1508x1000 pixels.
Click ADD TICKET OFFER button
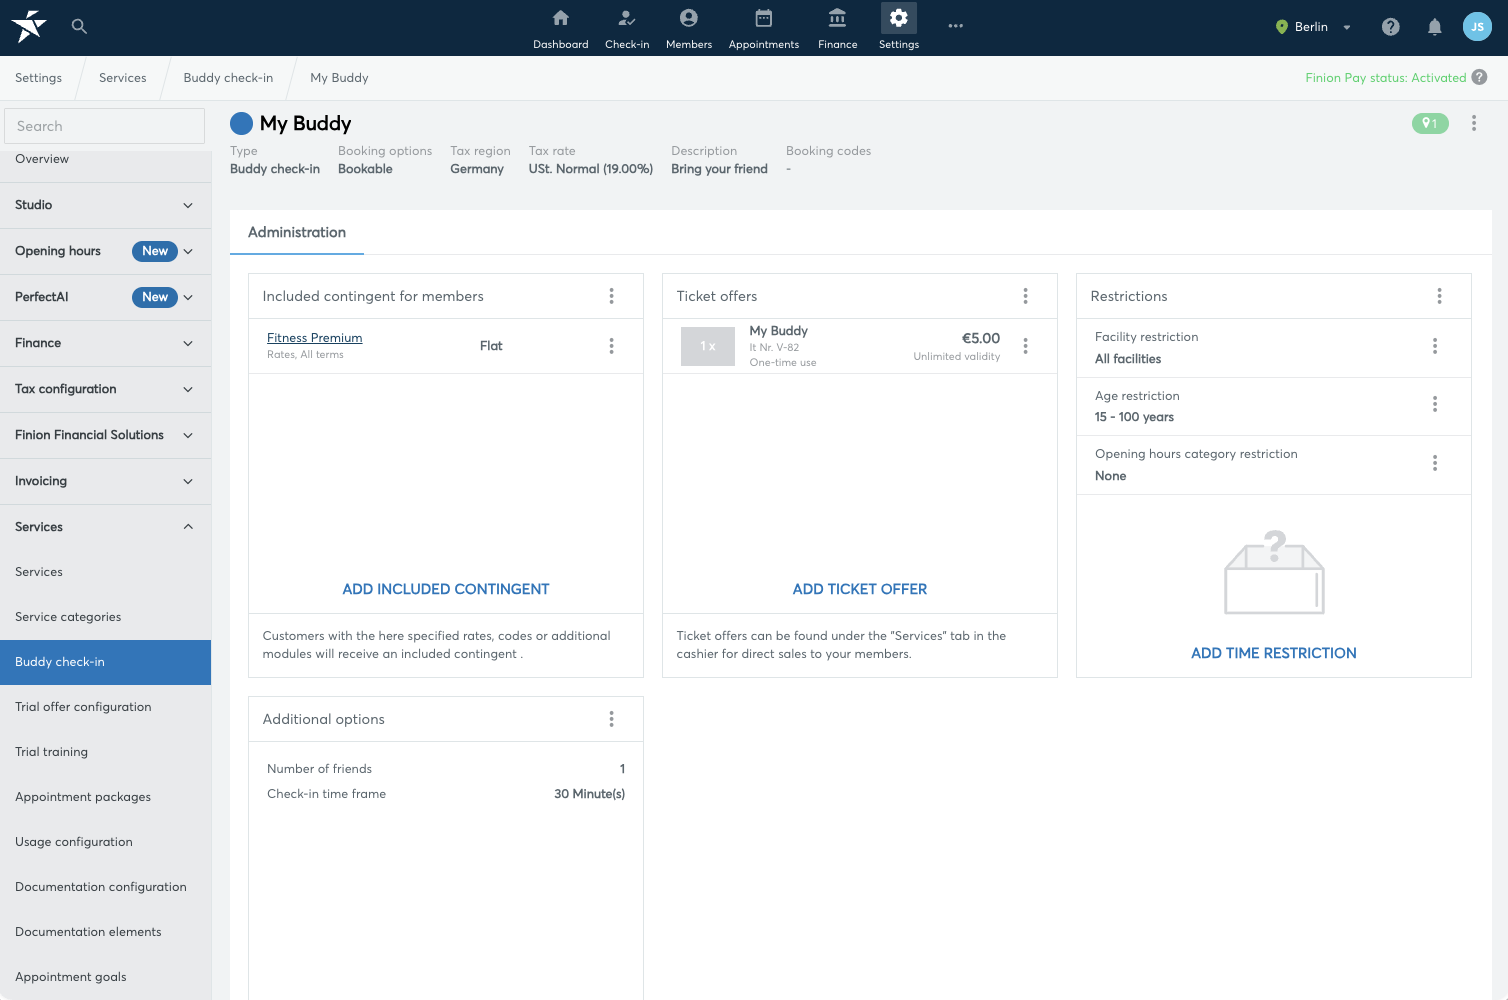click(x=860, y=589)
